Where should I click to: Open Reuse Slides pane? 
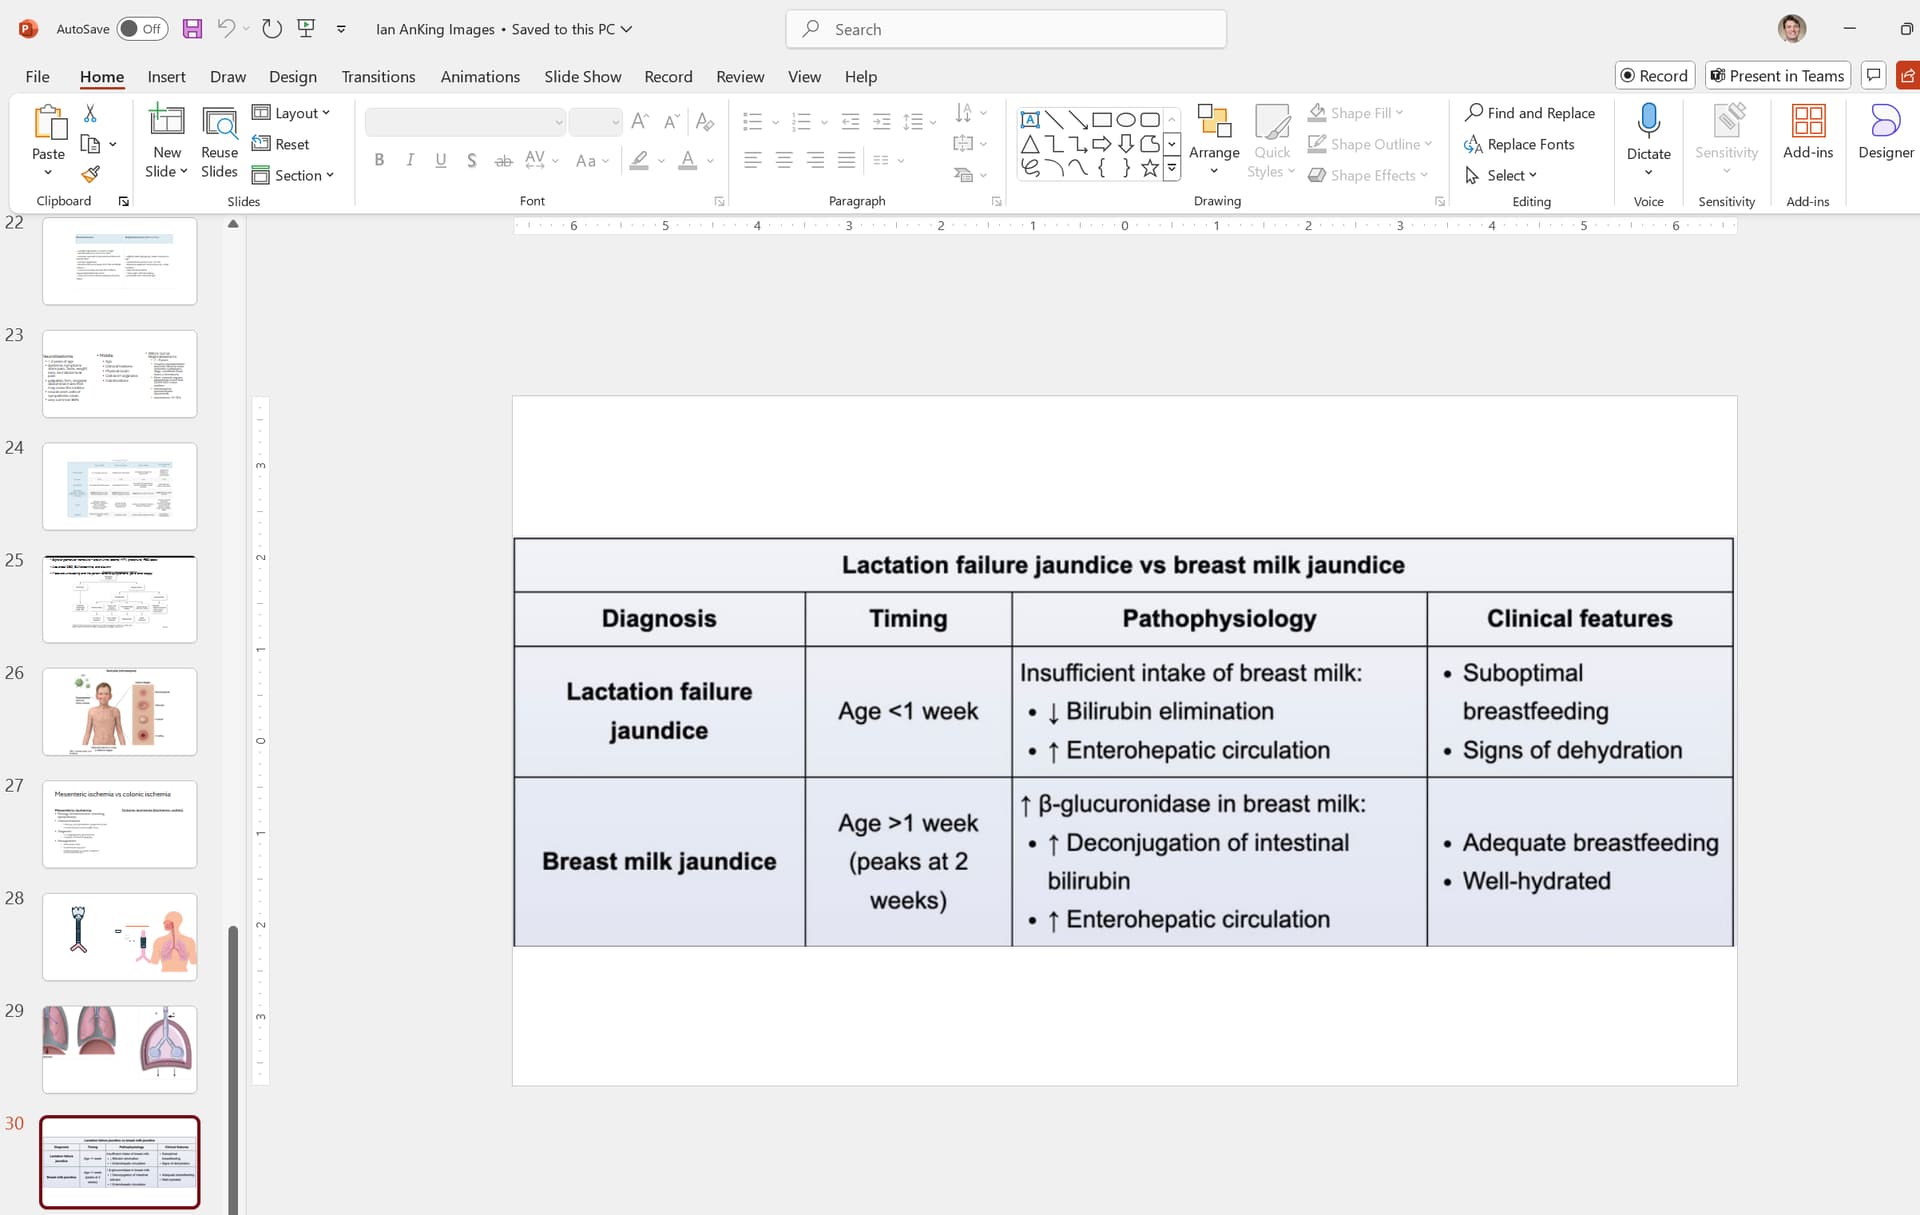click(219, 141)
